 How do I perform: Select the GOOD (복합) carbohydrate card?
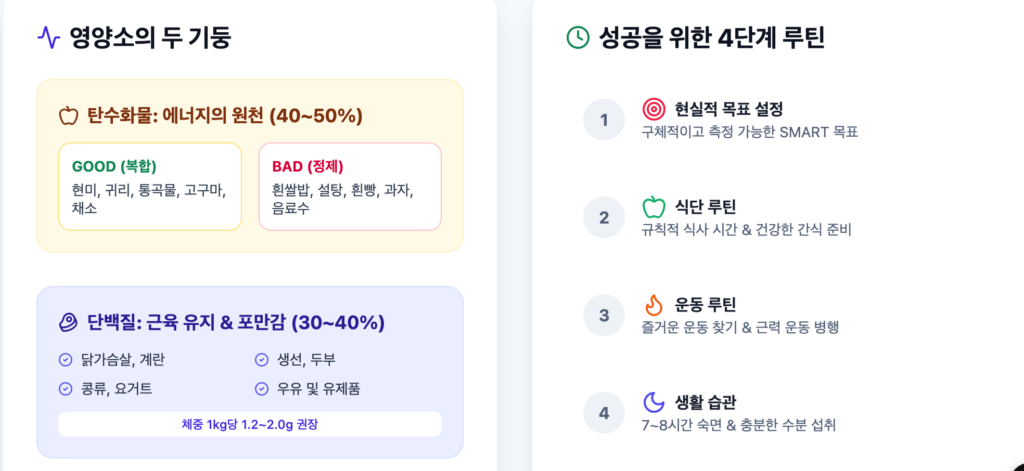[150, 187]
